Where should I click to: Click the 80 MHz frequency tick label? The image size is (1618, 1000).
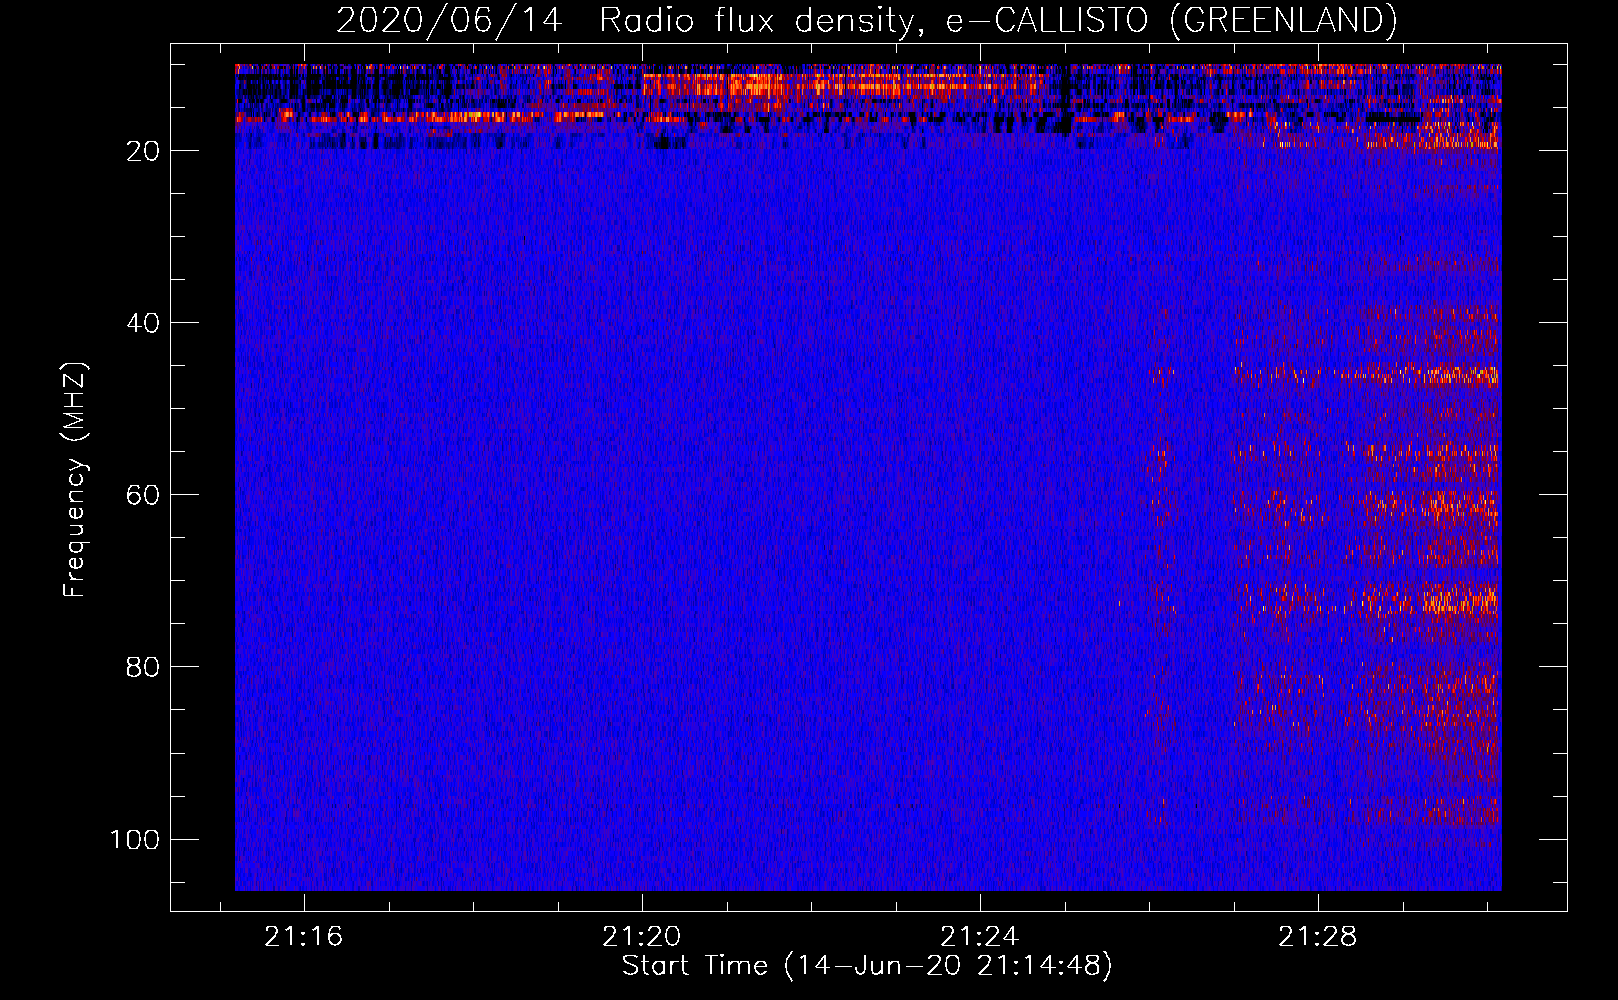coord(143,667)
